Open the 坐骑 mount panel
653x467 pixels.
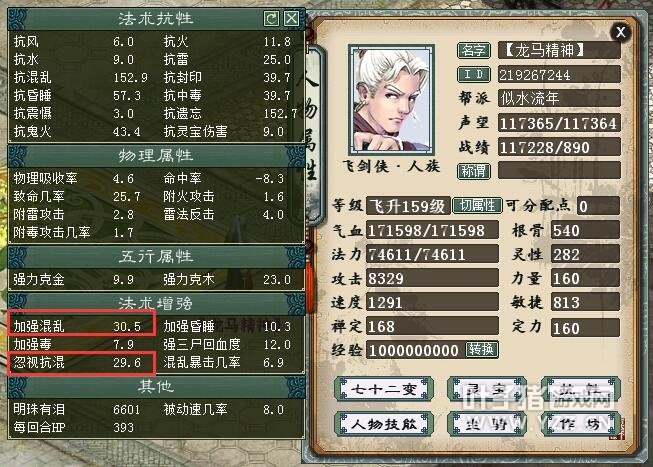tap(486, 424)
